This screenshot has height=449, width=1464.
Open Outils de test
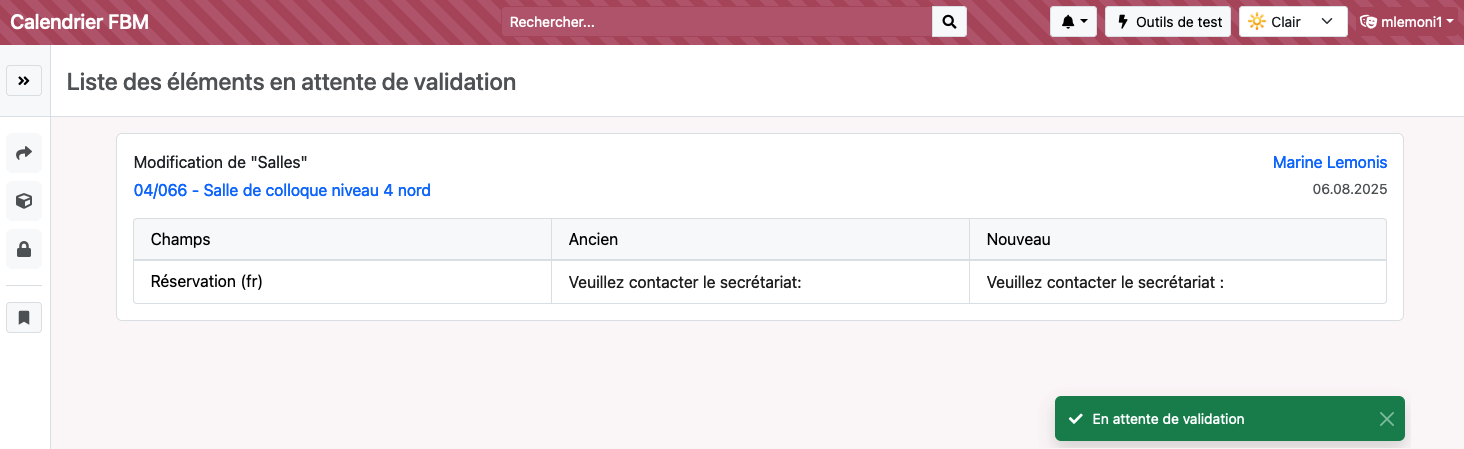[1168, 22]
